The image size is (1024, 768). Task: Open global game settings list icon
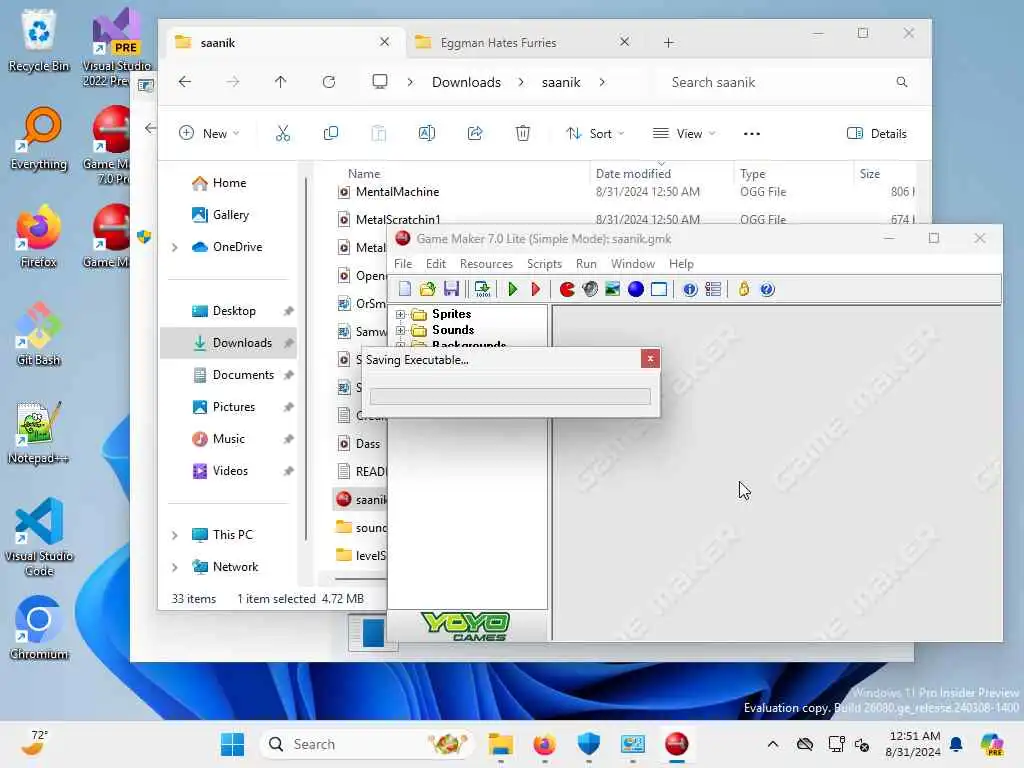click(x=713, y=289)
